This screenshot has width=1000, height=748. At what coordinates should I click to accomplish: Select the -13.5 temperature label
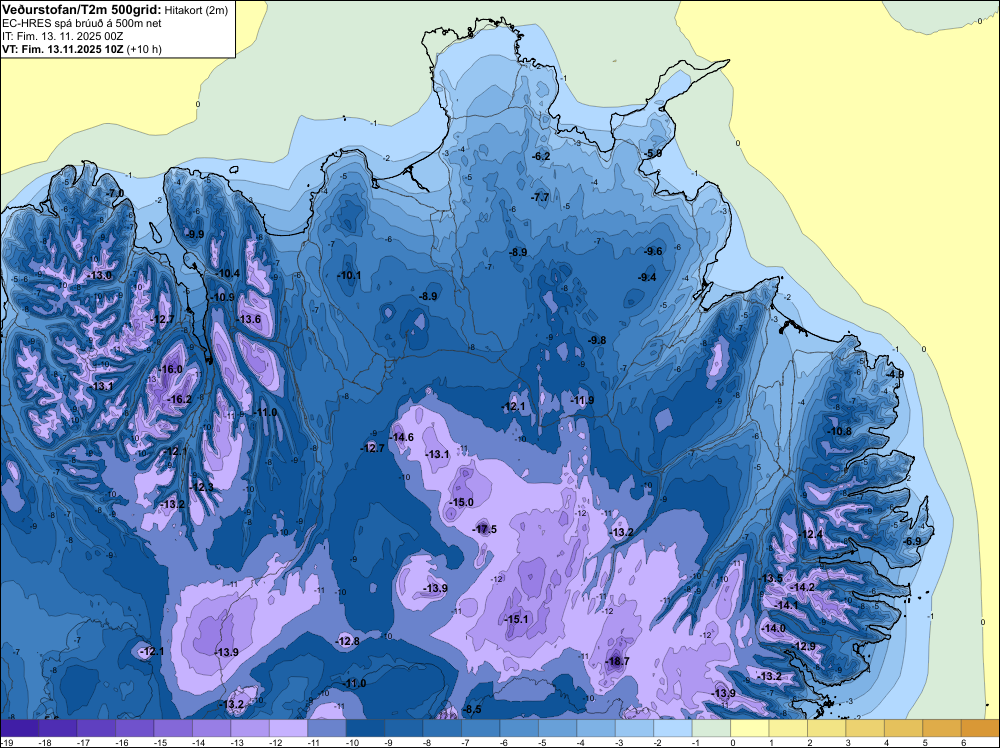pyautogui.click(x=770, y=578)
